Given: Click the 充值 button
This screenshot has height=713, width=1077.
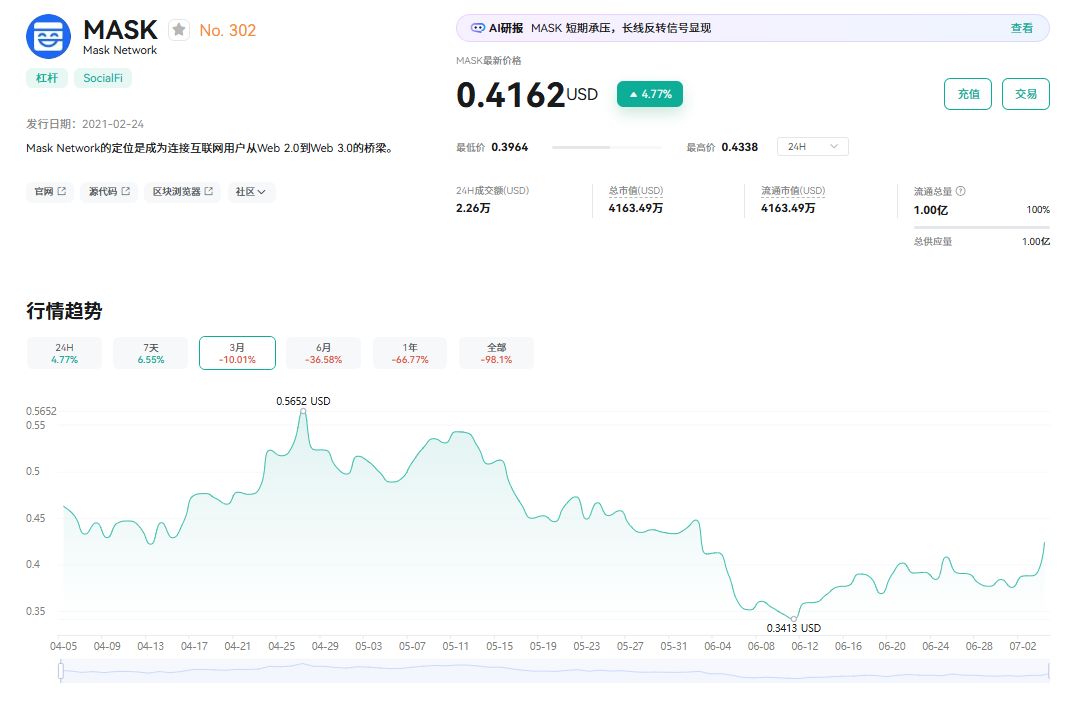Looking at the screenshot, I should (x=968, y=94).
